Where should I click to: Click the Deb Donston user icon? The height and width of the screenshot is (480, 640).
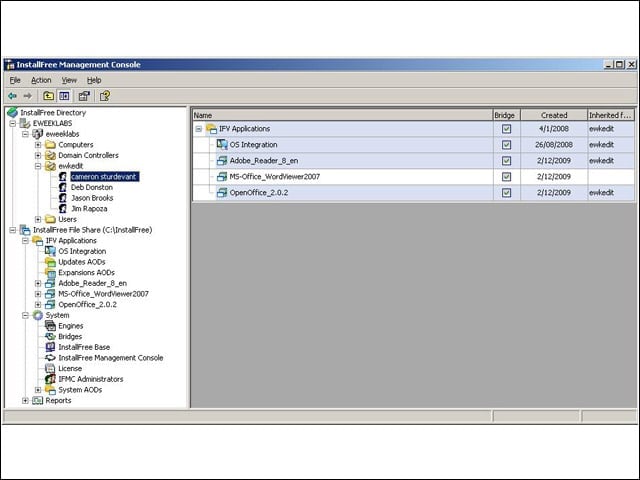point(62,187)
